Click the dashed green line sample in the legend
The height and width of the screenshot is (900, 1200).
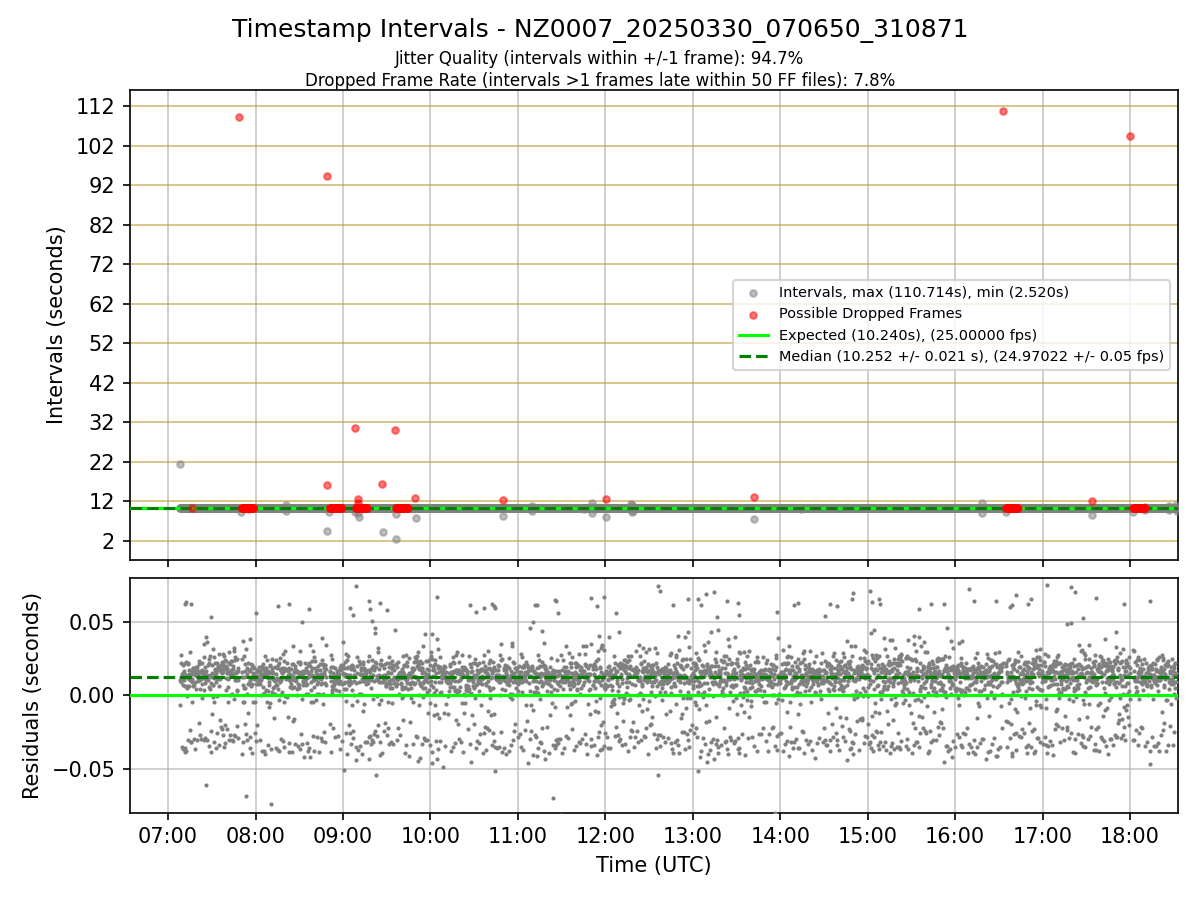pos(753,356)
